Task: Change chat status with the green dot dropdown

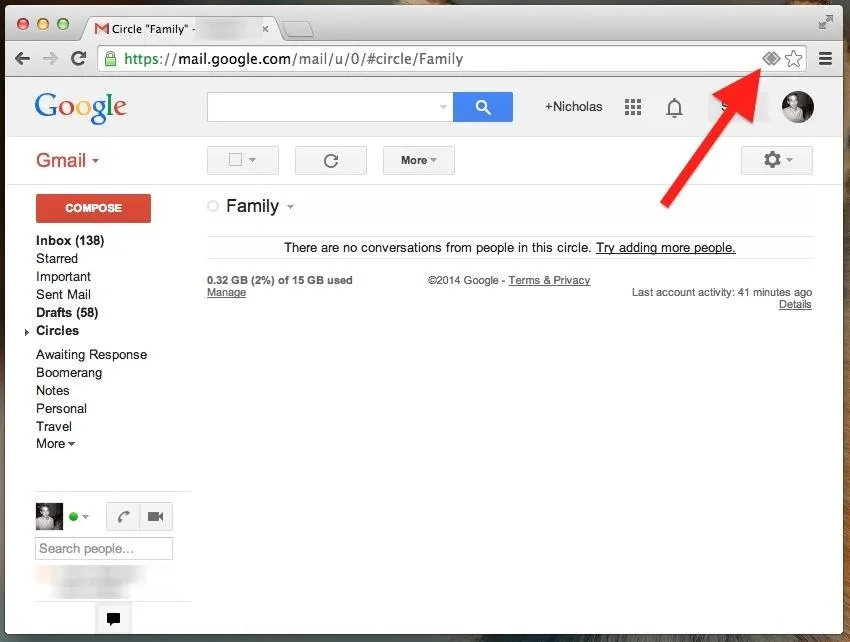Action: 79,517
